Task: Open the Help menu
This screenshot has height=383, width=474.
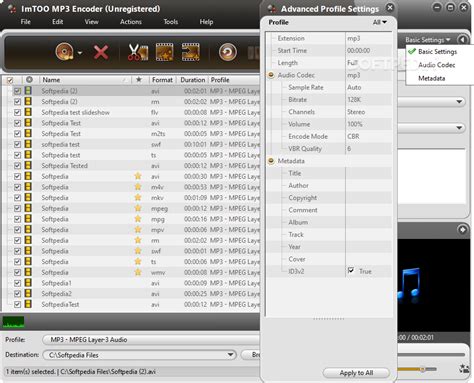Action: (x=206, y=22)
